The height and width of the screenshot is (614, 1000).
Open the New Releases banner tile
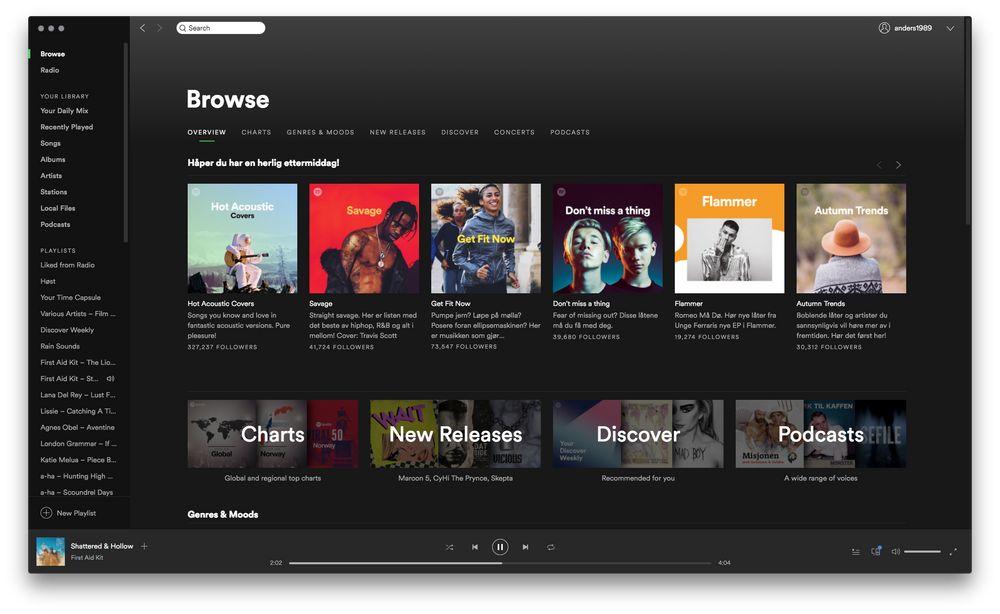click(x=455, y=434)
